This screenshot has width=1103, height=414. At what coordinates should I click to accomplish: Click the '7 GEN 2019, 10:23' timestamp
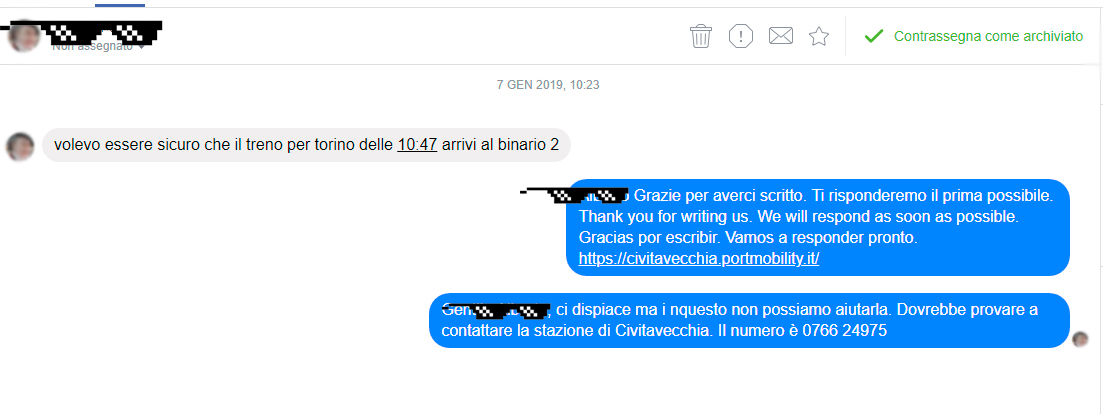548,85
